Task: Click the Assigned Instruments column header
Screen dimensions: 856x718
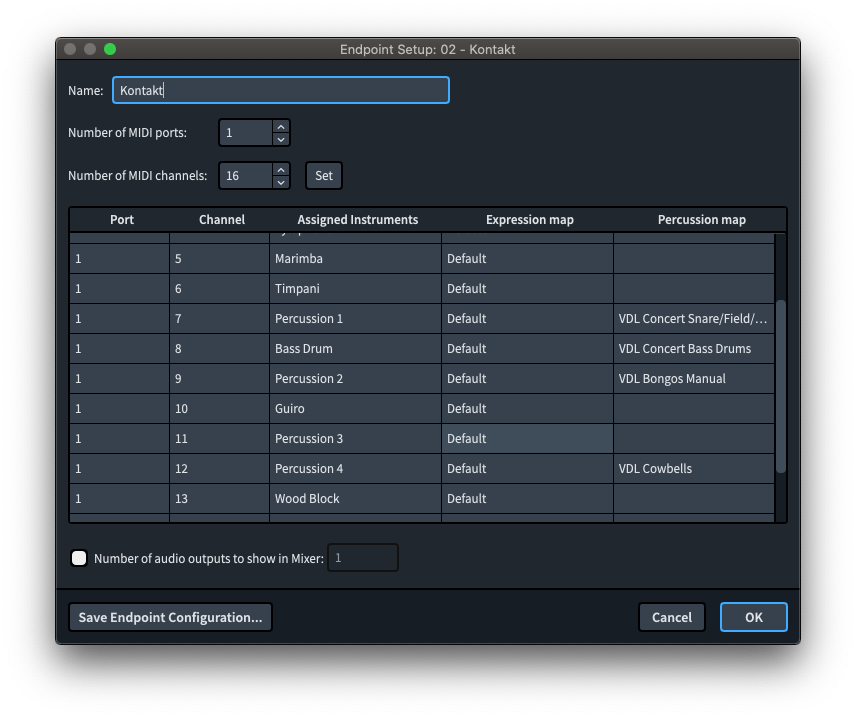Action: (358, 219)
